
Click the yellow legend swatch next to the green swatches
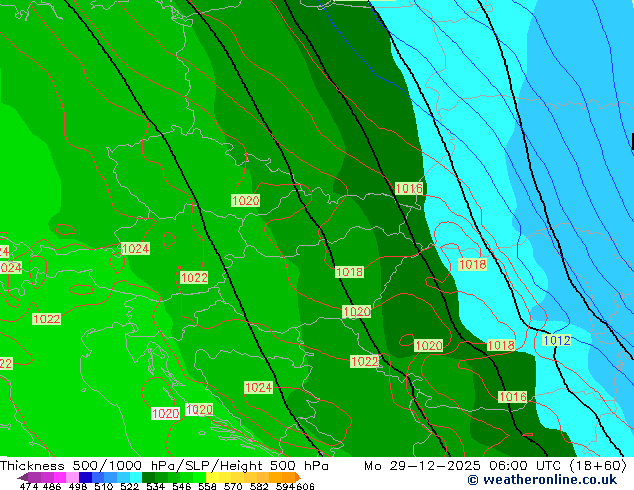[x=212, y=477]
